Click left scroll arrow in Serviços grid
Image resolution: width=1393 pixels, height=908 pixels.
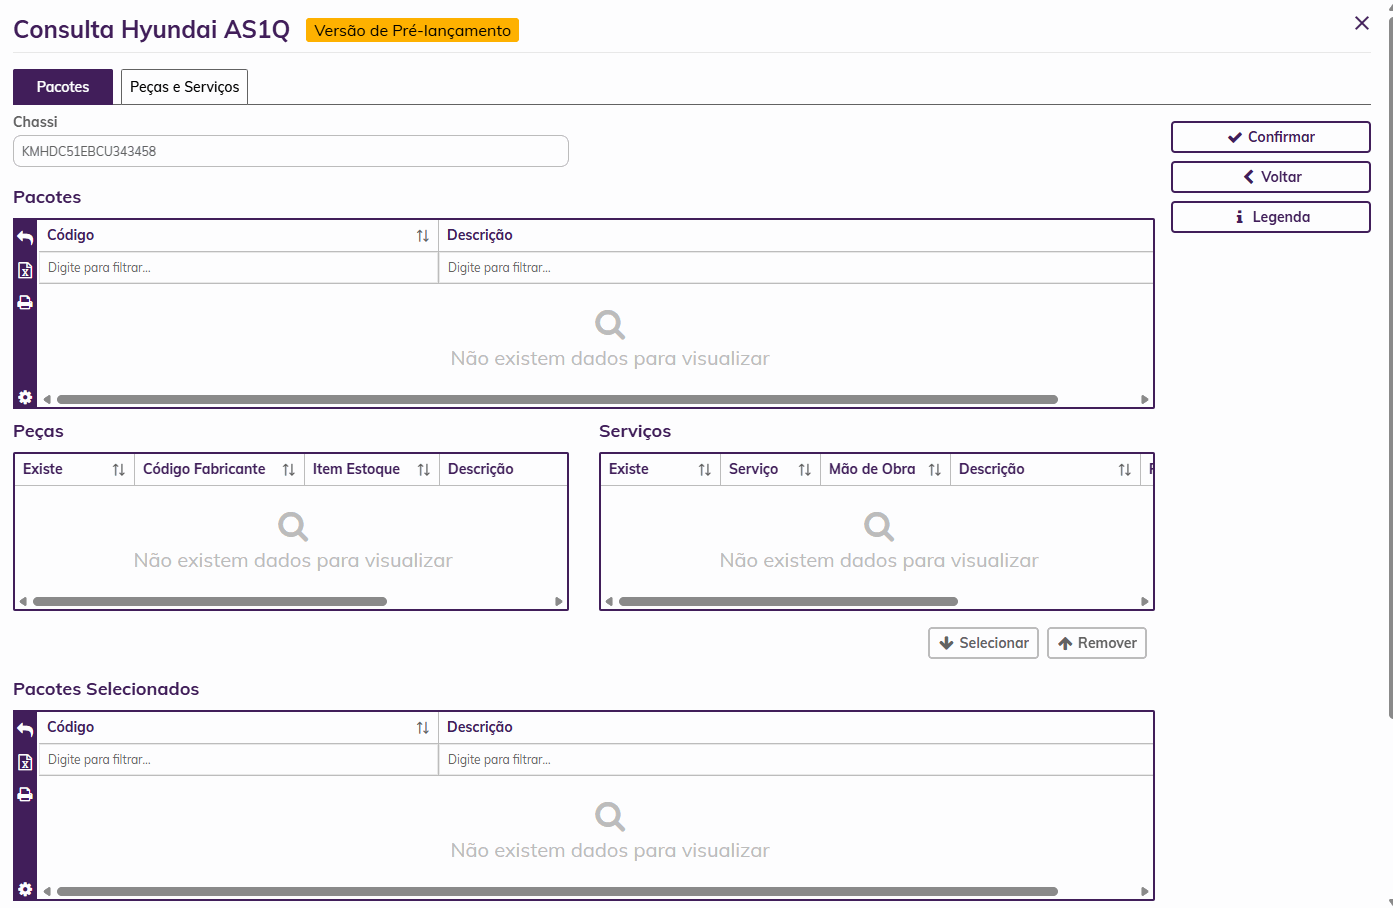tap(609, 602)
